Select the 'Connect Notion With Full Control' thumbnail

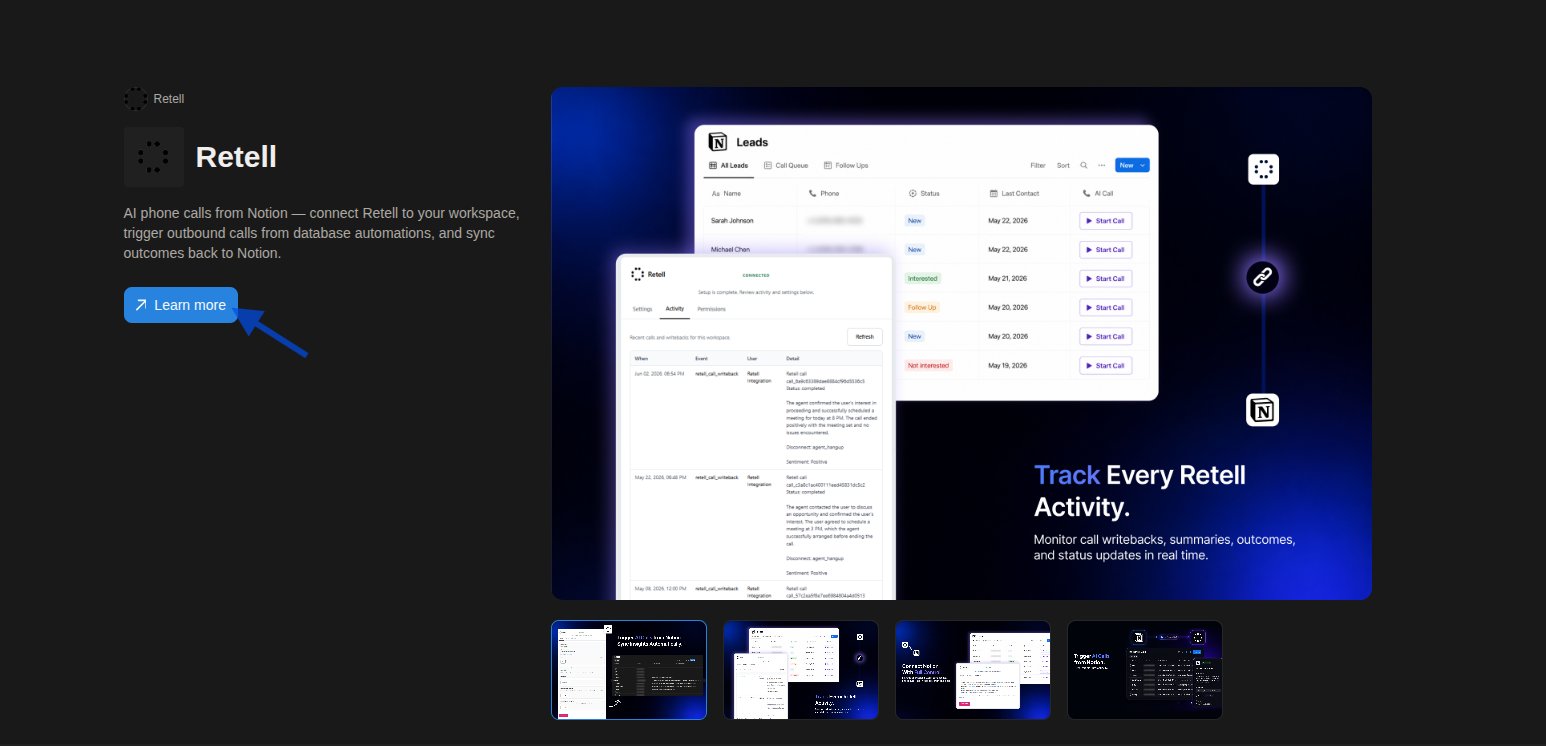point(973,670)
